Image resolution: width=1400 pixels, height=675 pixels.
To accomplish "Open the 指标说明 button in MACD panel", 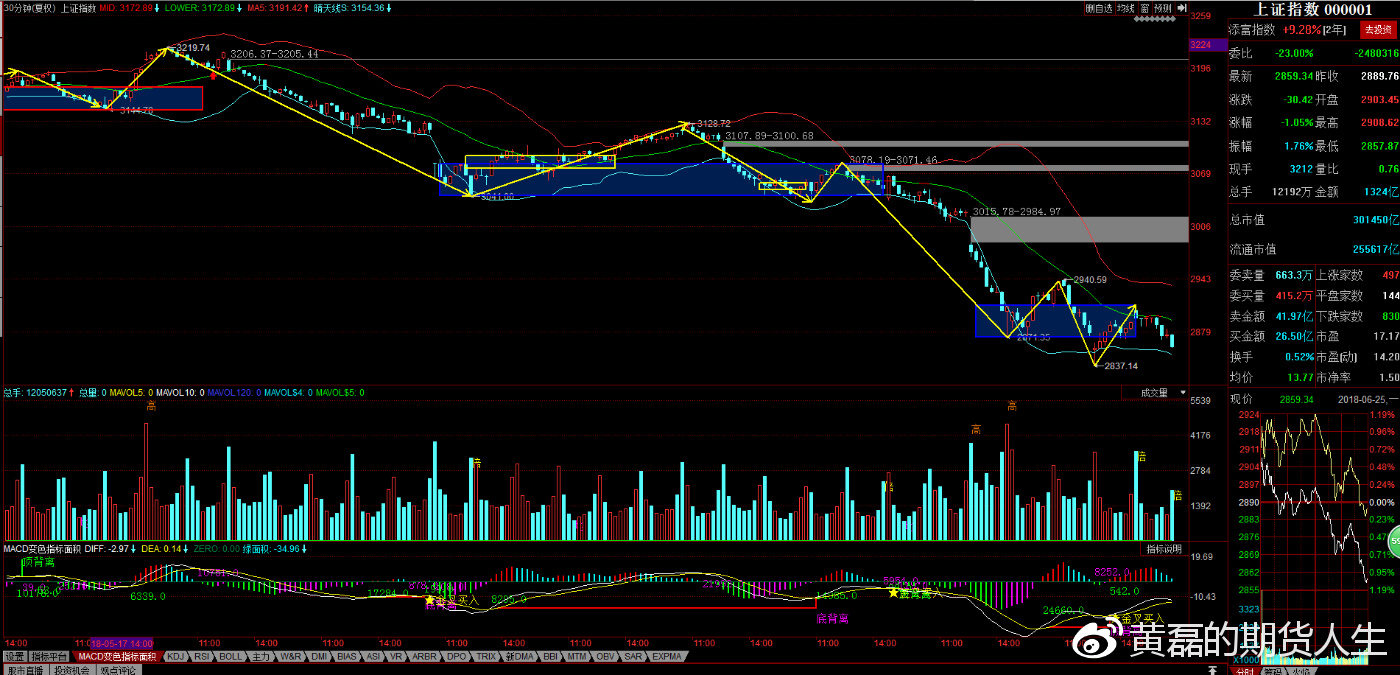I will point(1165,549).
